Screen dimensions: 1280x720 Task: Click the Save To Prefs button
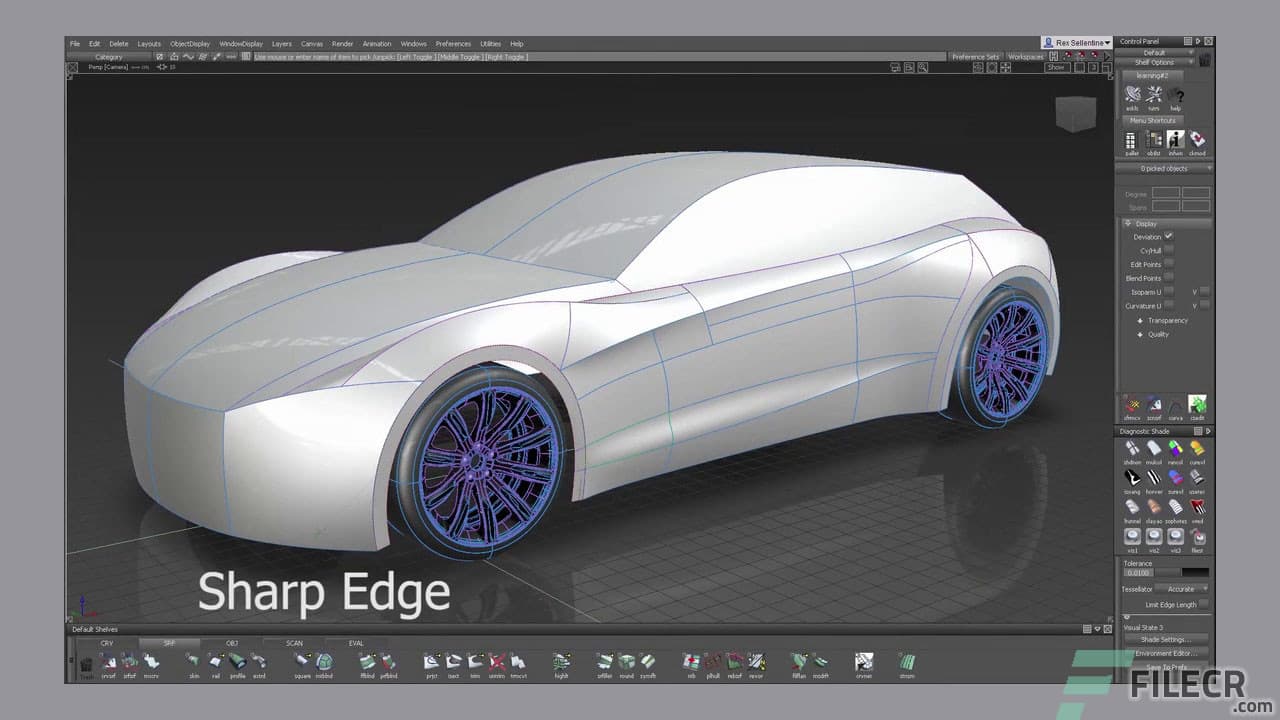(1166, 666)
